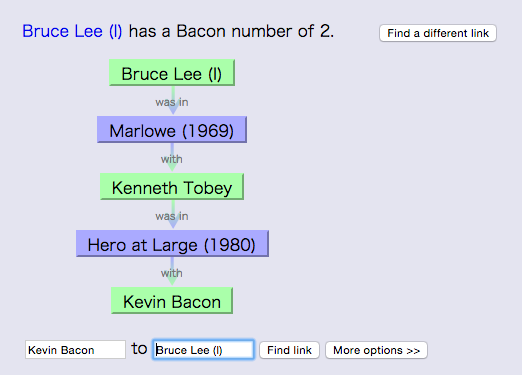Image resolution: width=522 pixels, height=375 pixels.
Task: Click the digit 2 ending the heading
Action: pos(327,31)
